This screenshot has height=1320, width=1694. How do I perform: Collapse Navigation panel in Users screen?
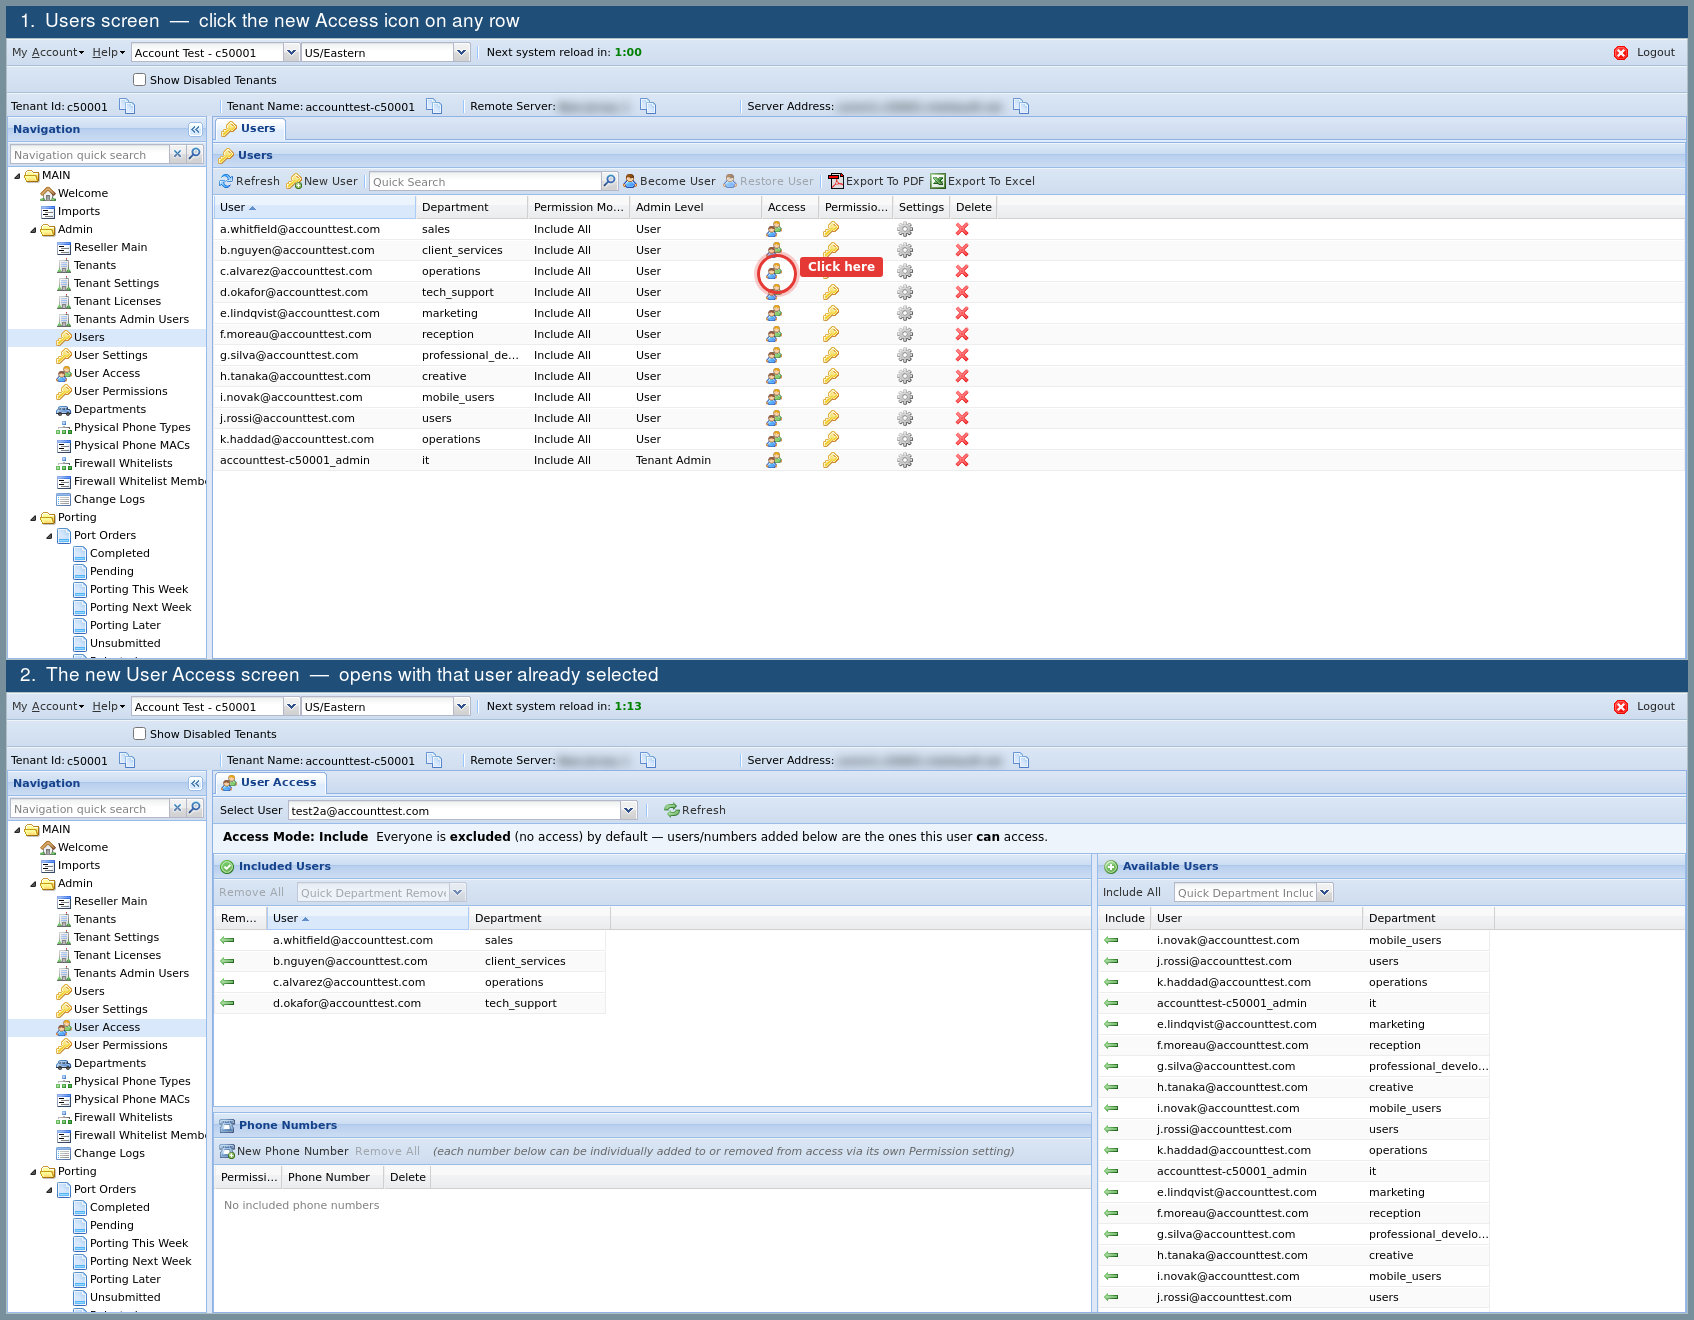[x=195, y=129]
